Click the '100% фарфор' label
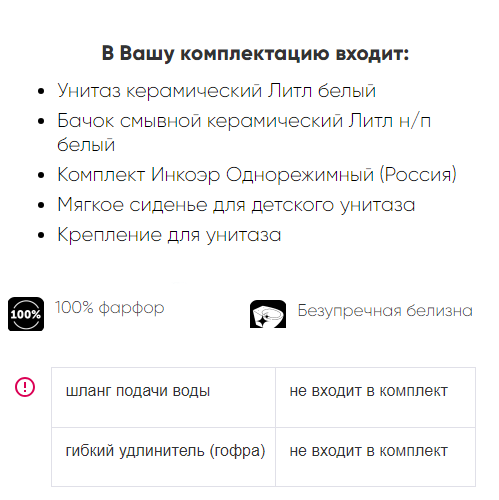Viewport: 499px width, 500px height. (x=110, y=308)
